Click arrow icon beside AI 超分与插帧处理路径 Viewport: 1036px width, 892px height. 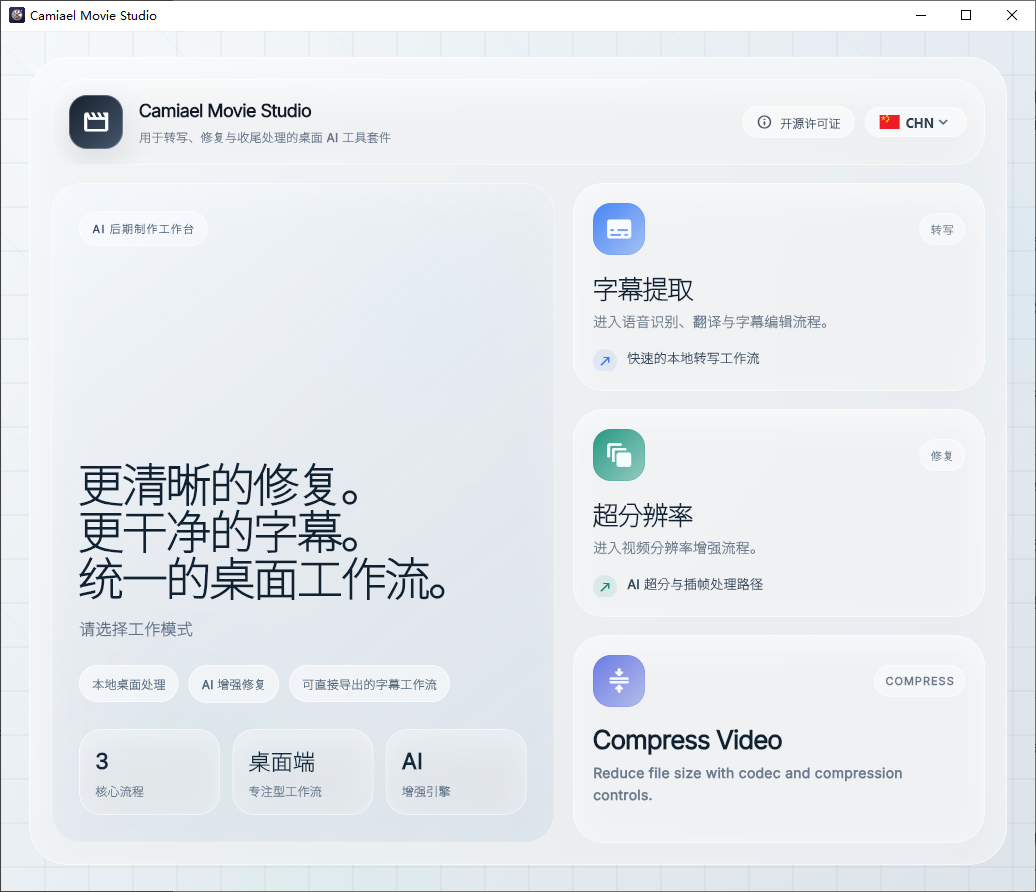[x=605, y=585]
